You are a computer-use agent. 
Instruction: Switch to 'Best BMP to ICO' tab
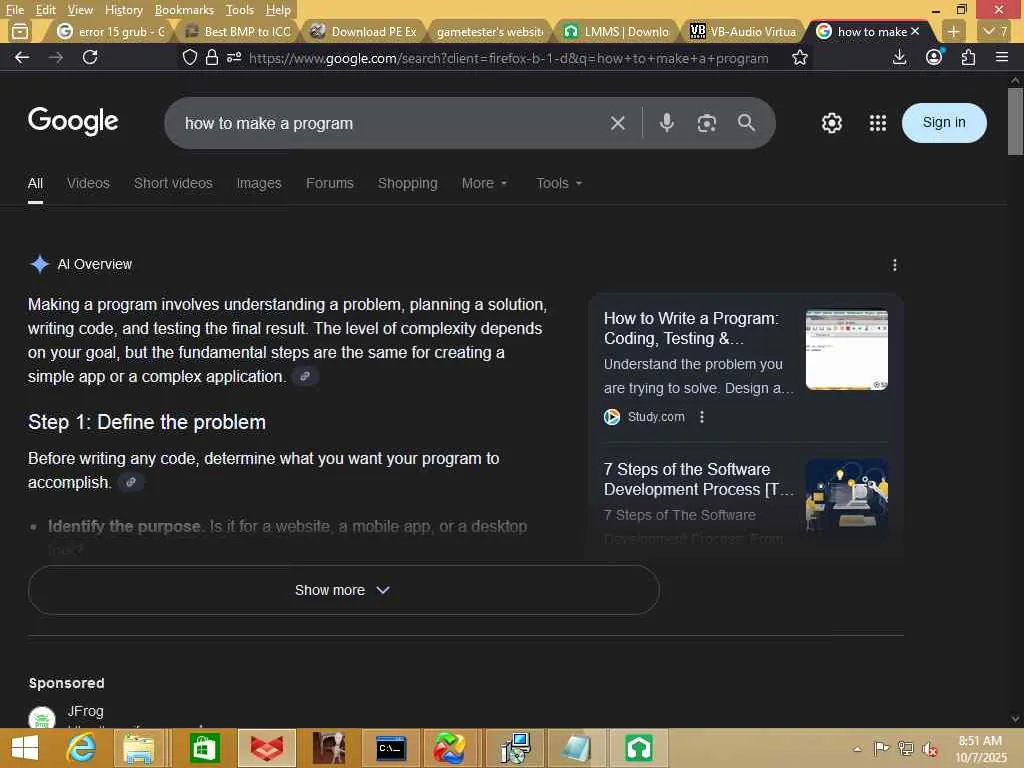click(238, 31)
